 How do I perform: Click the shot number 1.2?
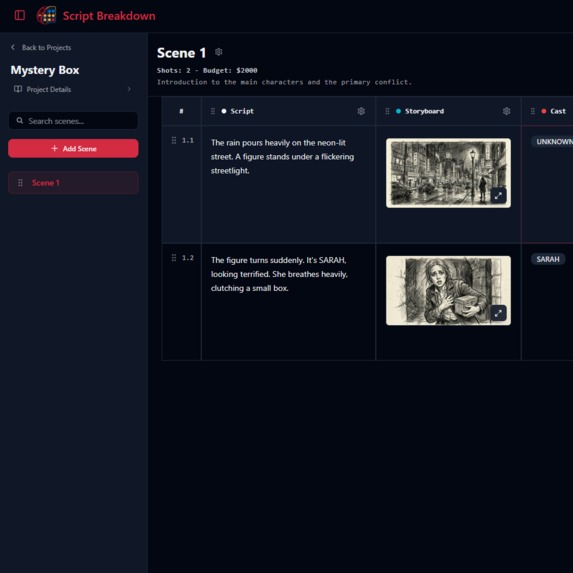pyautogui.click(x=188, y=258)
